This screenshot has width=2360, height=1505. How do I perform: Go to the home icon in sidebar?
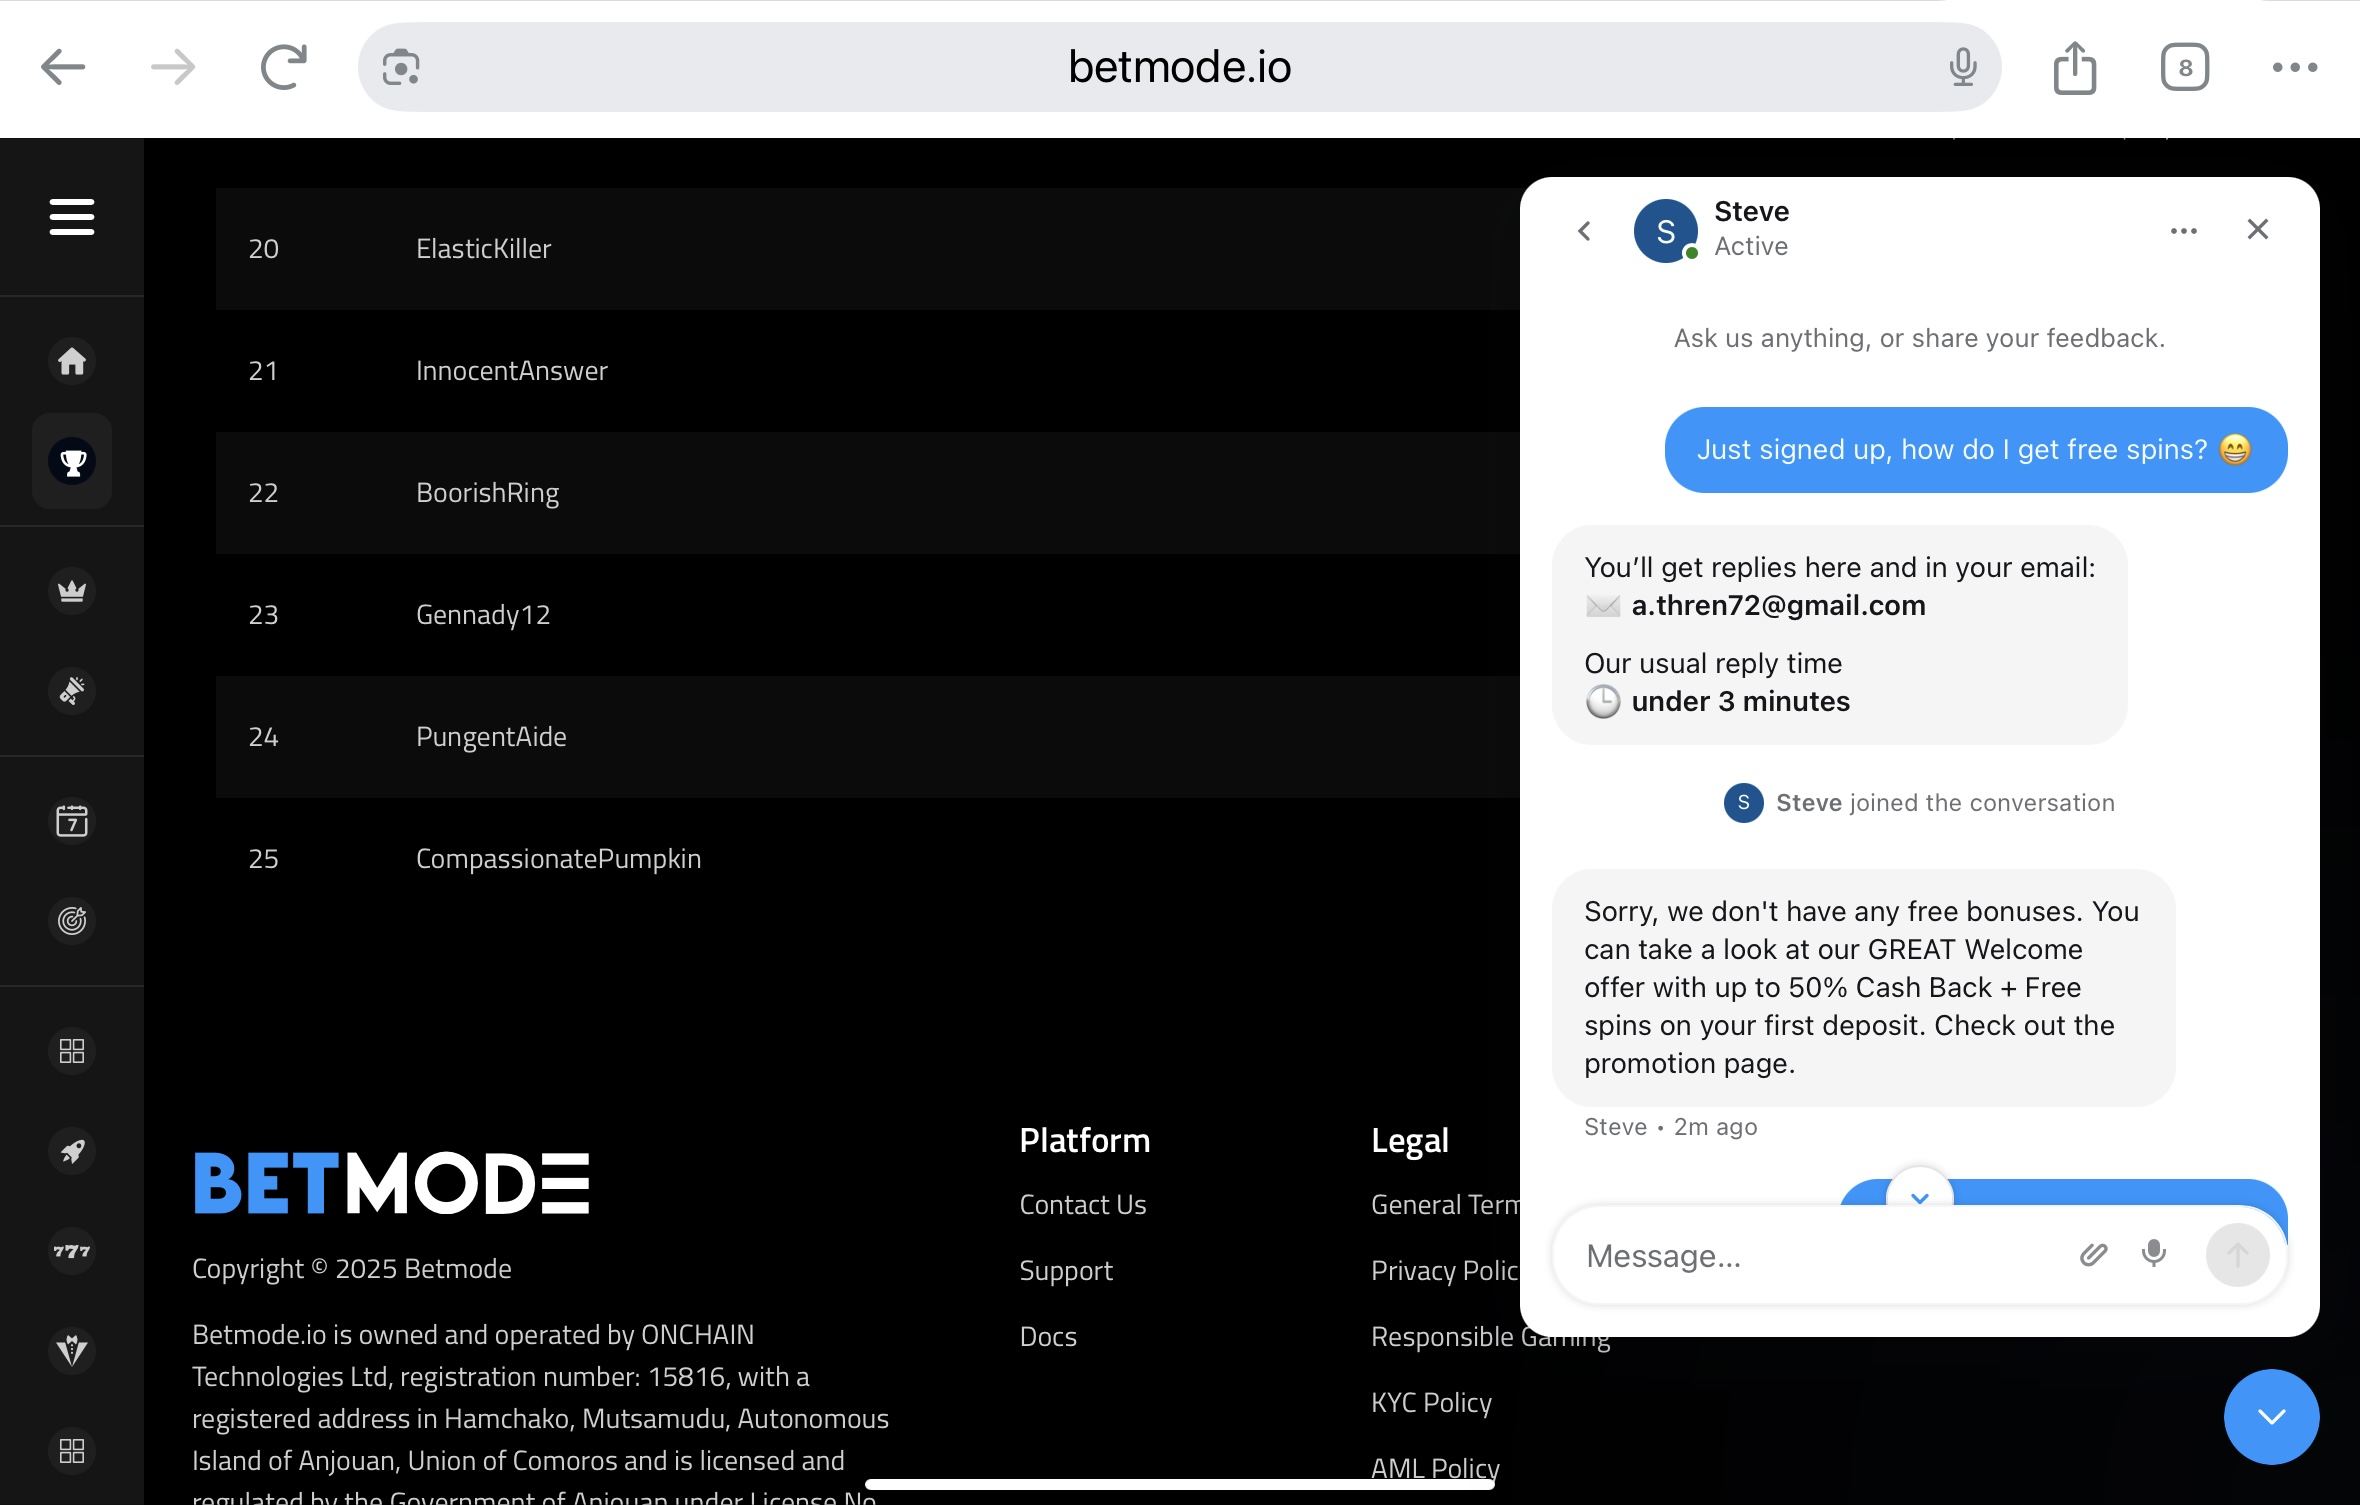tap(72, 361)
